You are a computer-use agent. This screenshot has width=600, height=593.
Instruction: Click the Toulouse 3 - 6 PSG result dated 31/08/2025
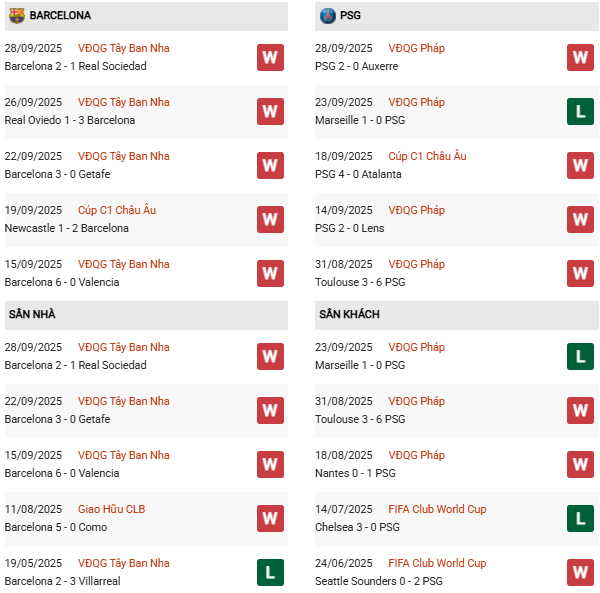[x=360, y=282]
